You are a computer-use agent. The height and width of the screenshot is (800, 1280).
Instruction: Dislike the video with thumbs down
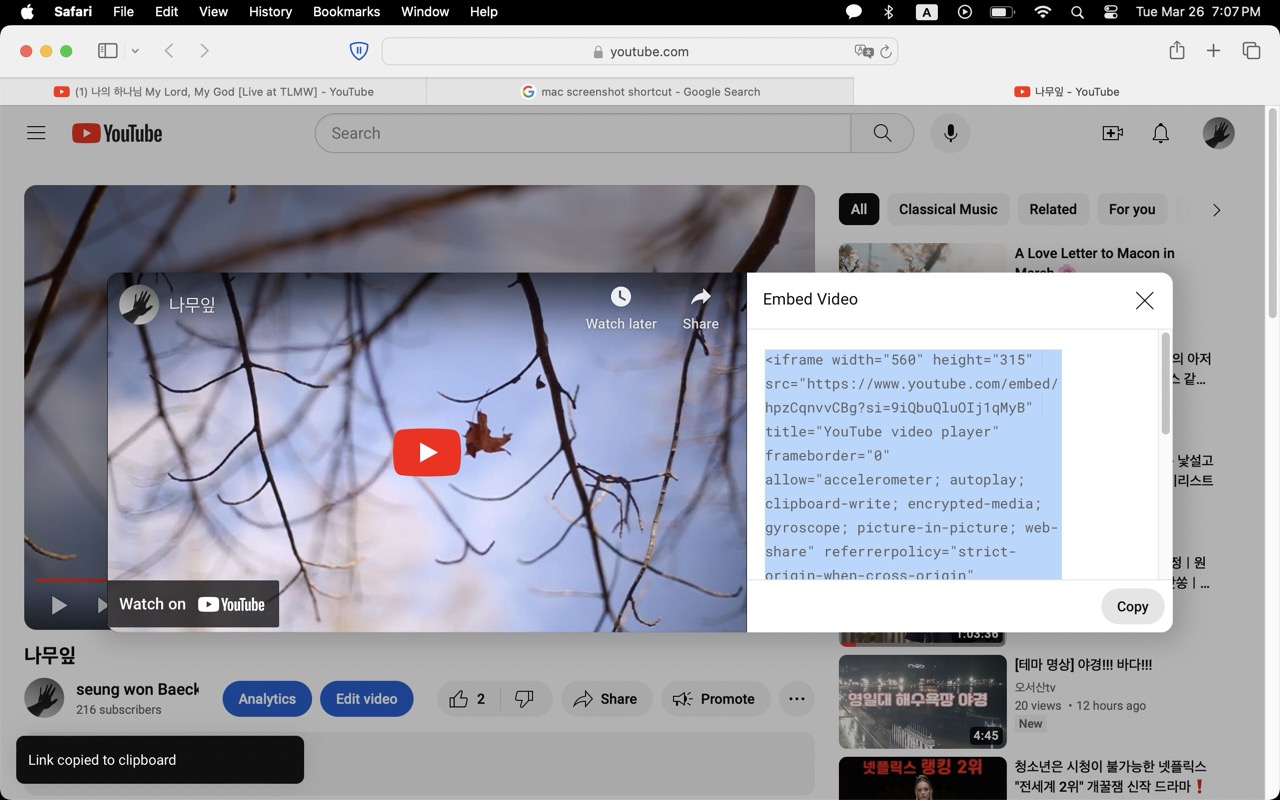click(x=524, y=699)
